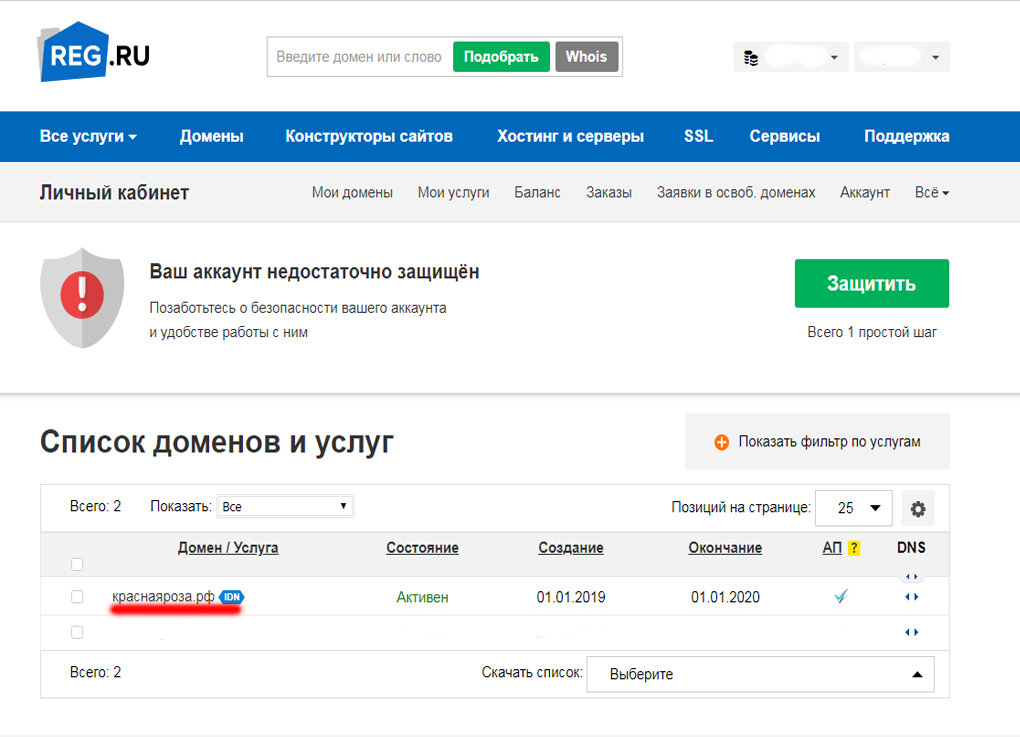Check the box for the second domain row
This screenshot has width=1020, height=737.
point(77,632)
